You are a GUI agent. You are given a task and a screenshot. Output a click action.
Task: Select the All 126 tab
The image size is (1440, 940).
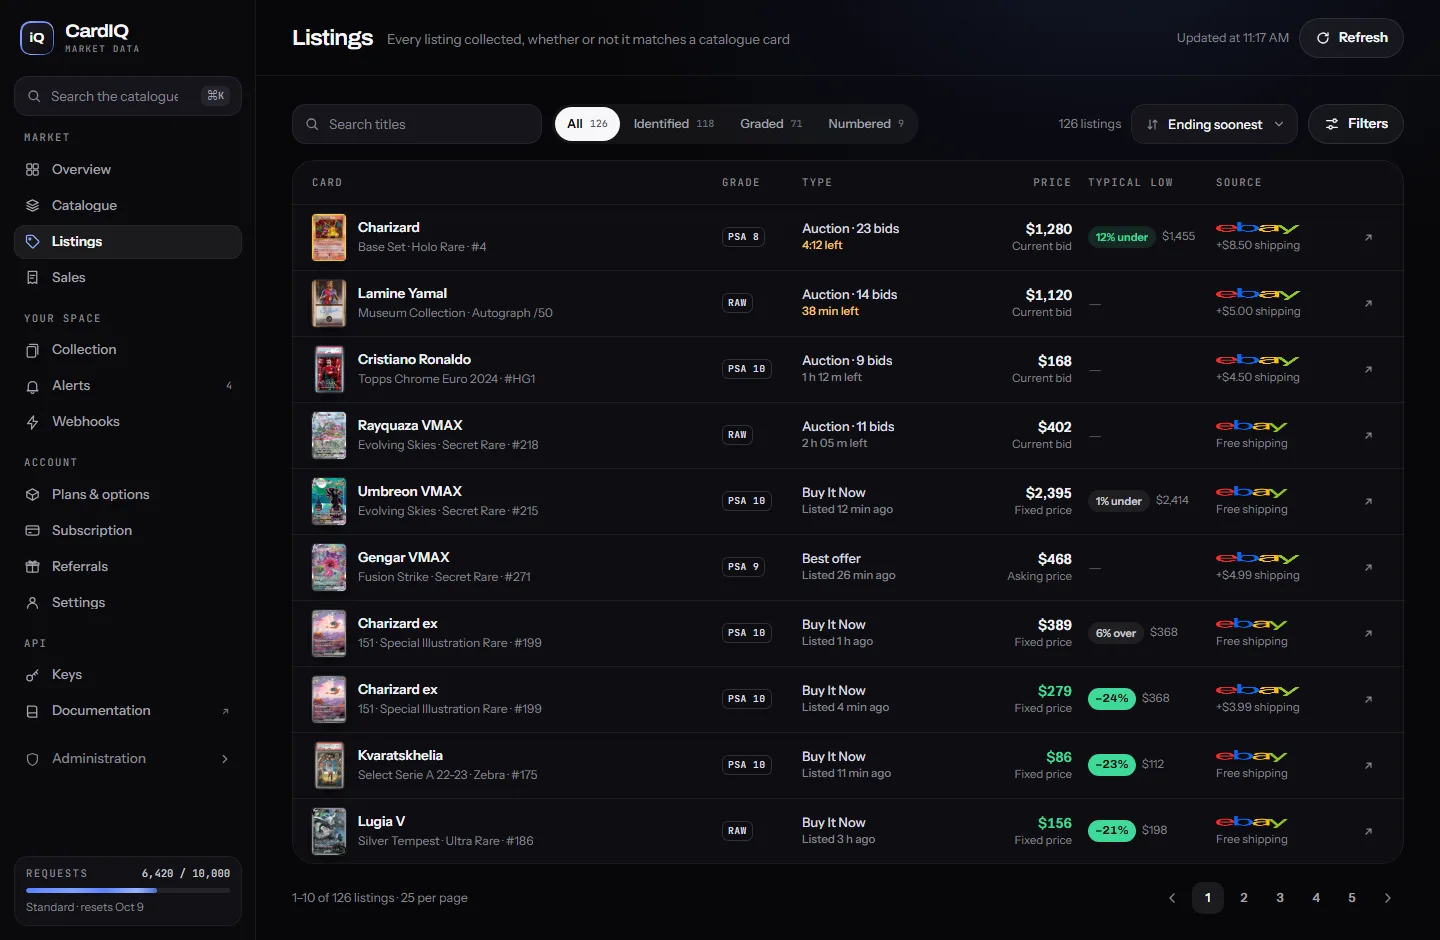(x=587, y=124)
